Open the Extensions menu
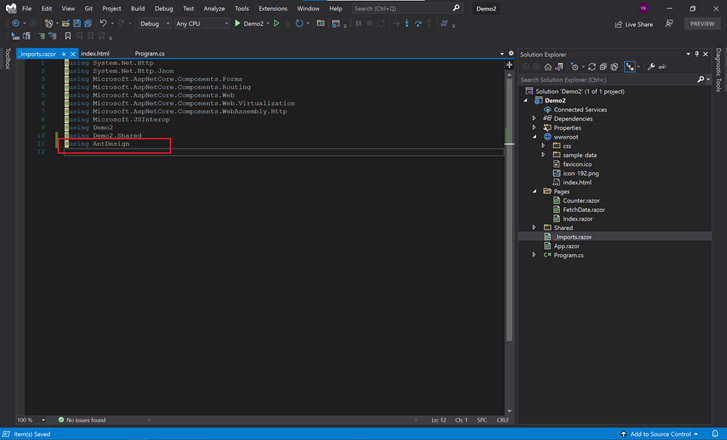Screen dimensions: 727x440 (x=272, y=8)
